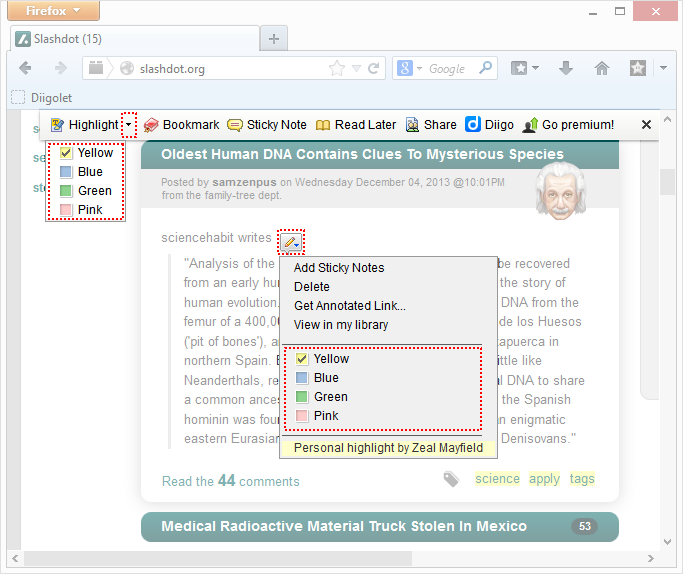The image size is (683, 574).
Task: Open Oldest Human DNA article headline
Action: [x=362, y=154]
